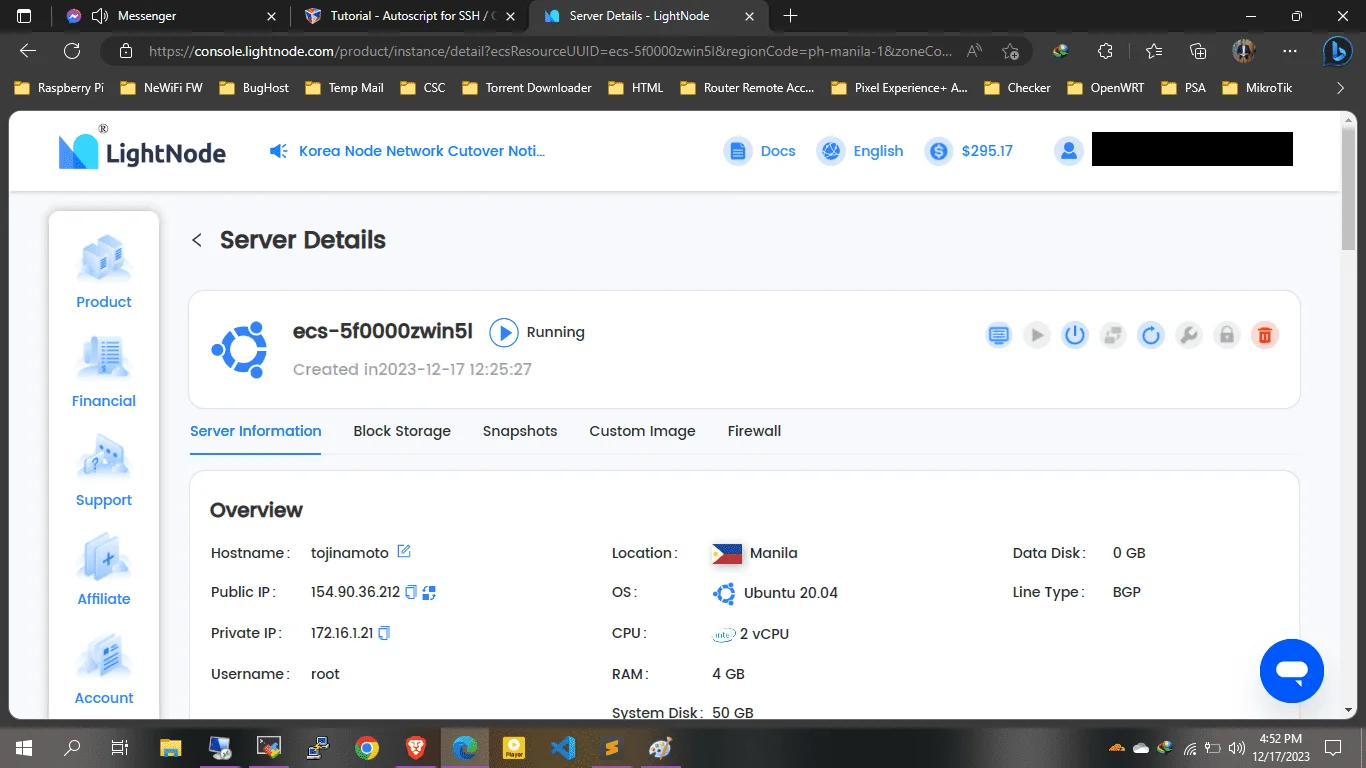Screen dimensions: 1366x768
Task: Open the Financial section in the sidebar
Action: click(104, 371)
